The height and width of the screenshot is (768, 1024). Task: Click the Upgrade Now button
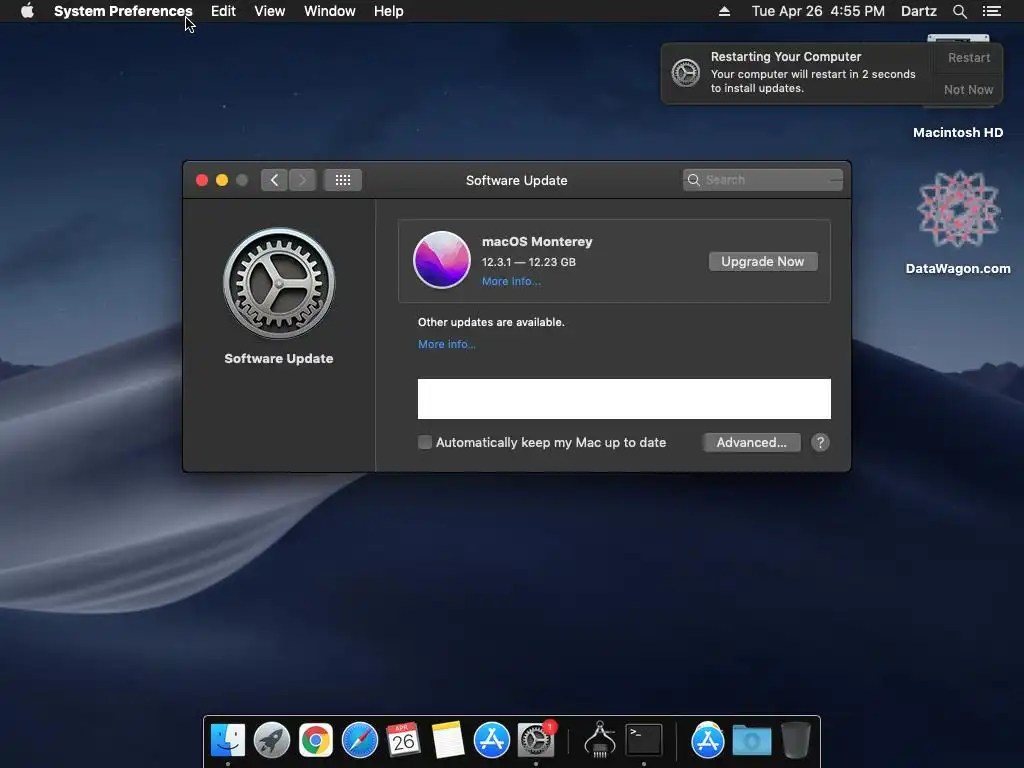pyautogui.click(x=763, y=261)
